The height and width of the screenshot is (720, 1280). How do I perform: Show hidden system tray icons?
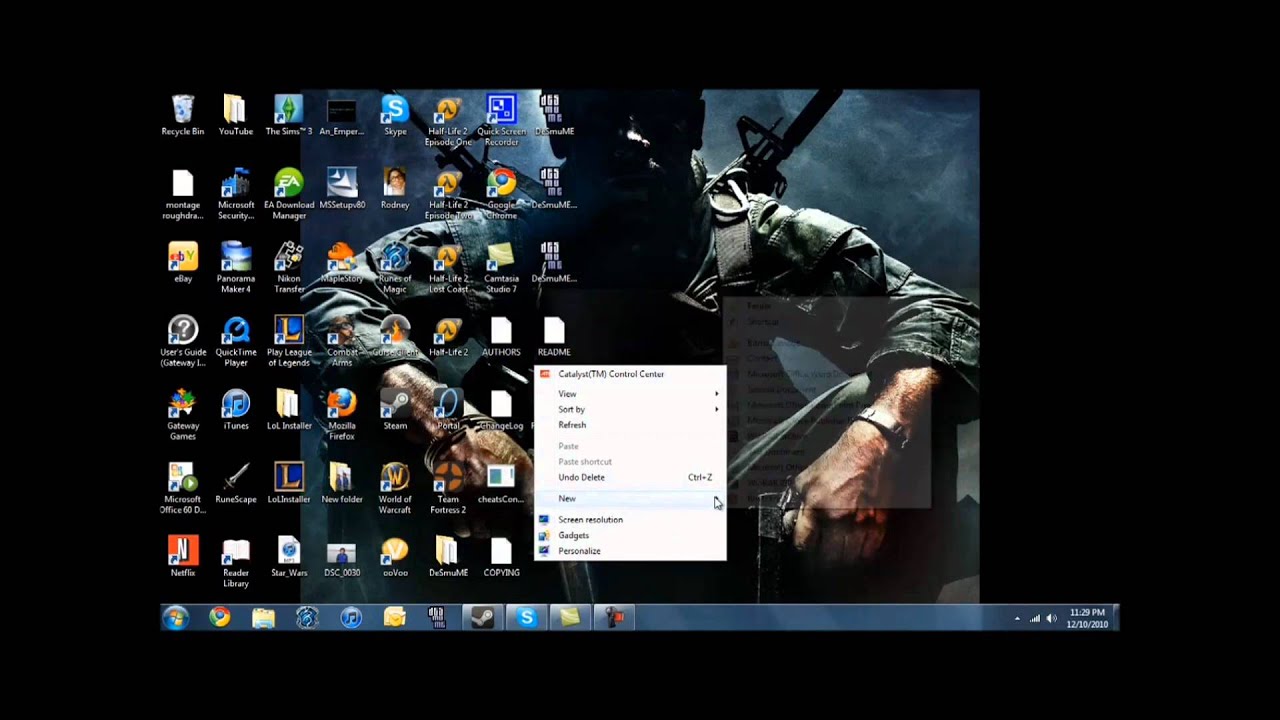(1017, 619)
